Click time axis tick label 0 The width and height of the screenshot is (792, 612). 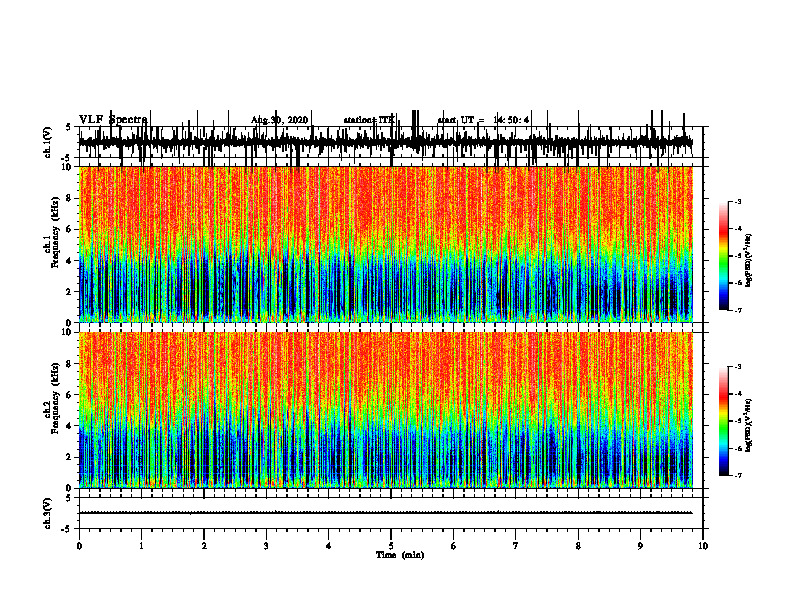(x=79, y=546)
